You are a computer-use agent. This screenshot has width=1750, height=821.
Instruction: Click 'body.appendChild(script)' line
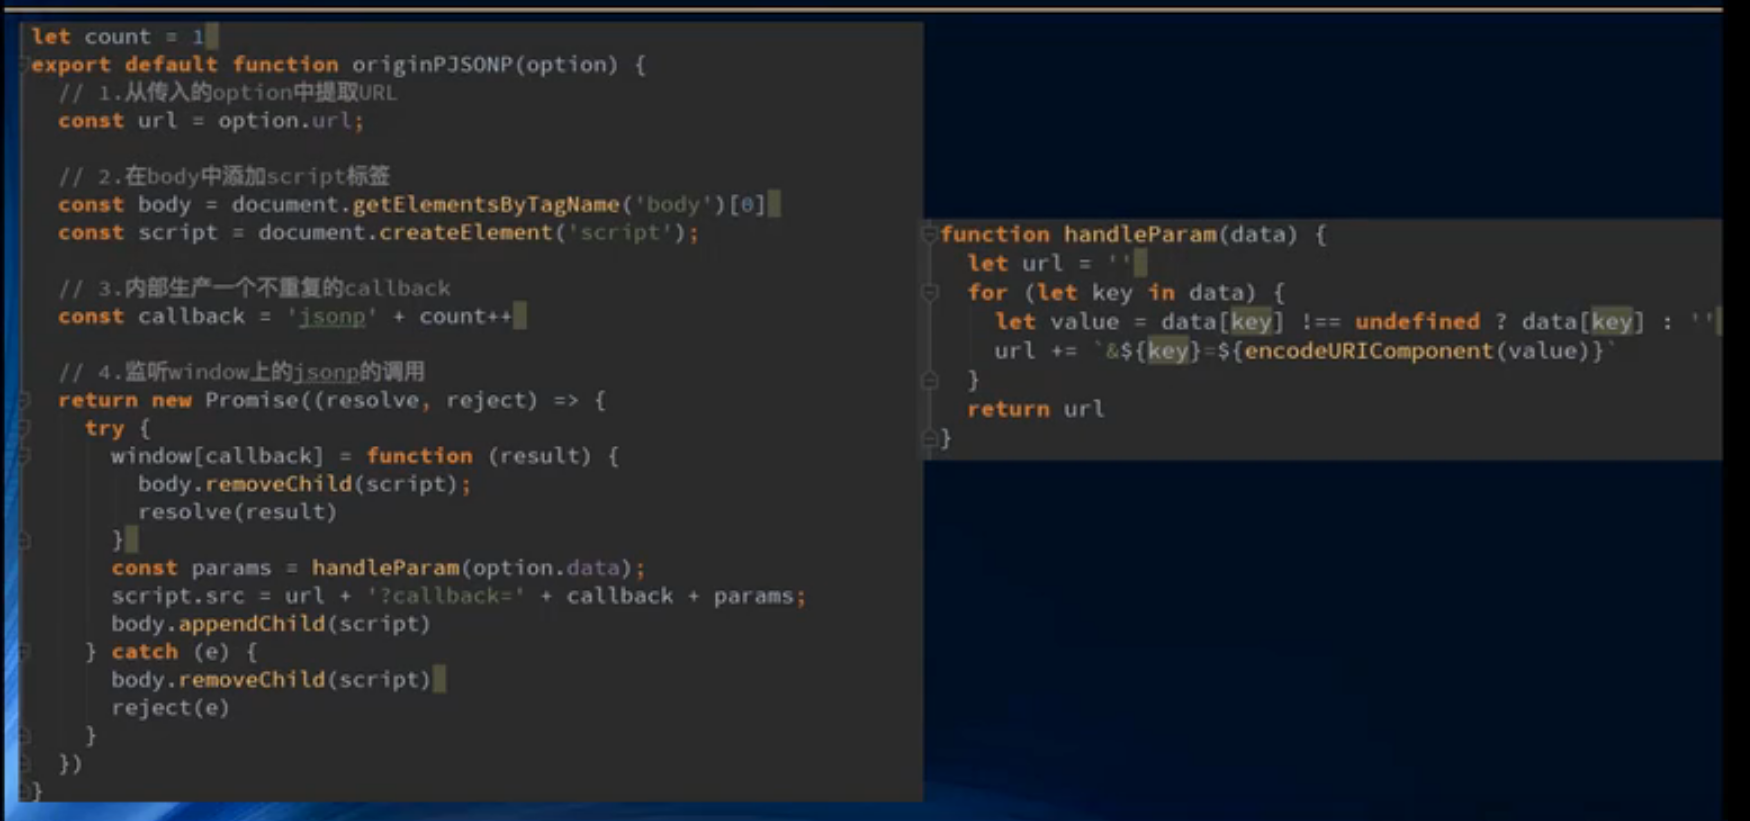click(x=270, y=625)
